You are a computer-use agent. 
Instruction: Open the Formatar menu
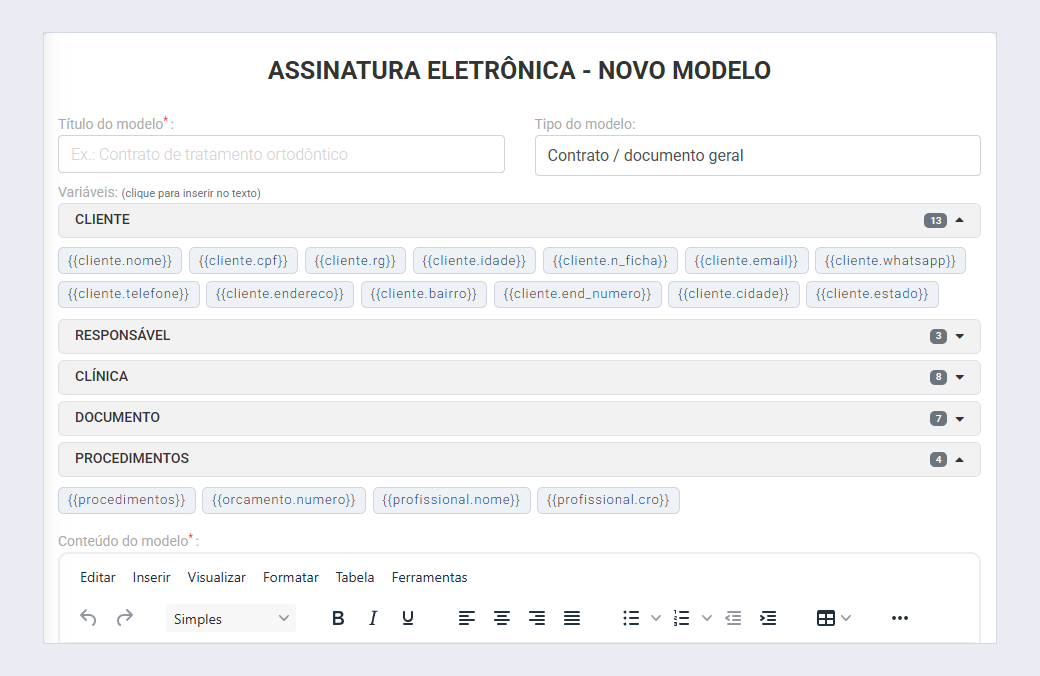point(291,577)
